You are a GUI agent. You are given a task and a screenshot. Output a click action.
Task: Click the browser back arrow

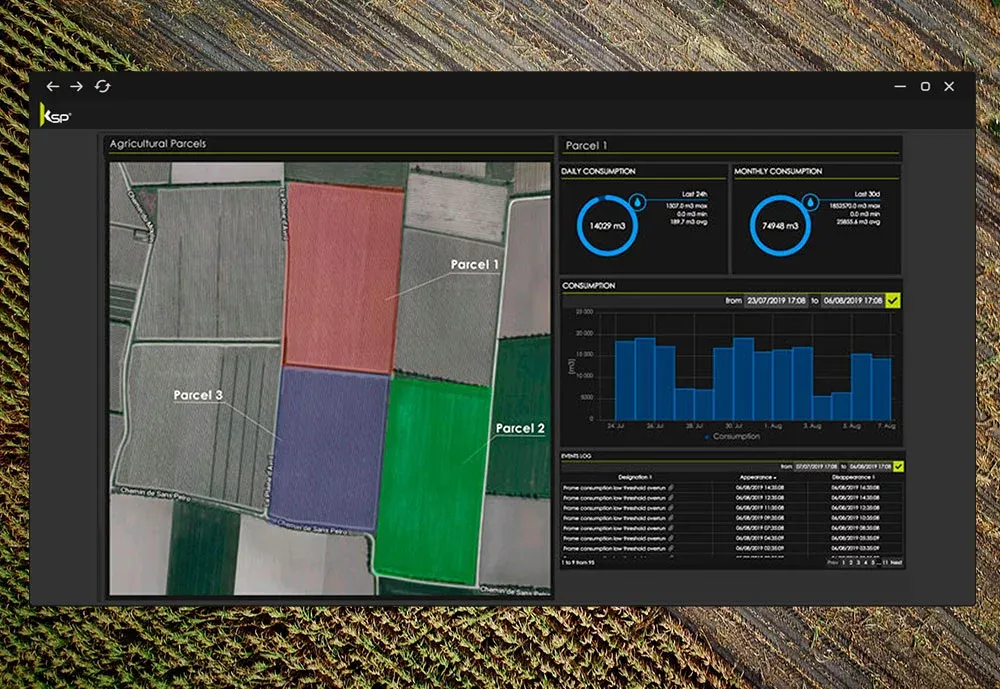53,87
